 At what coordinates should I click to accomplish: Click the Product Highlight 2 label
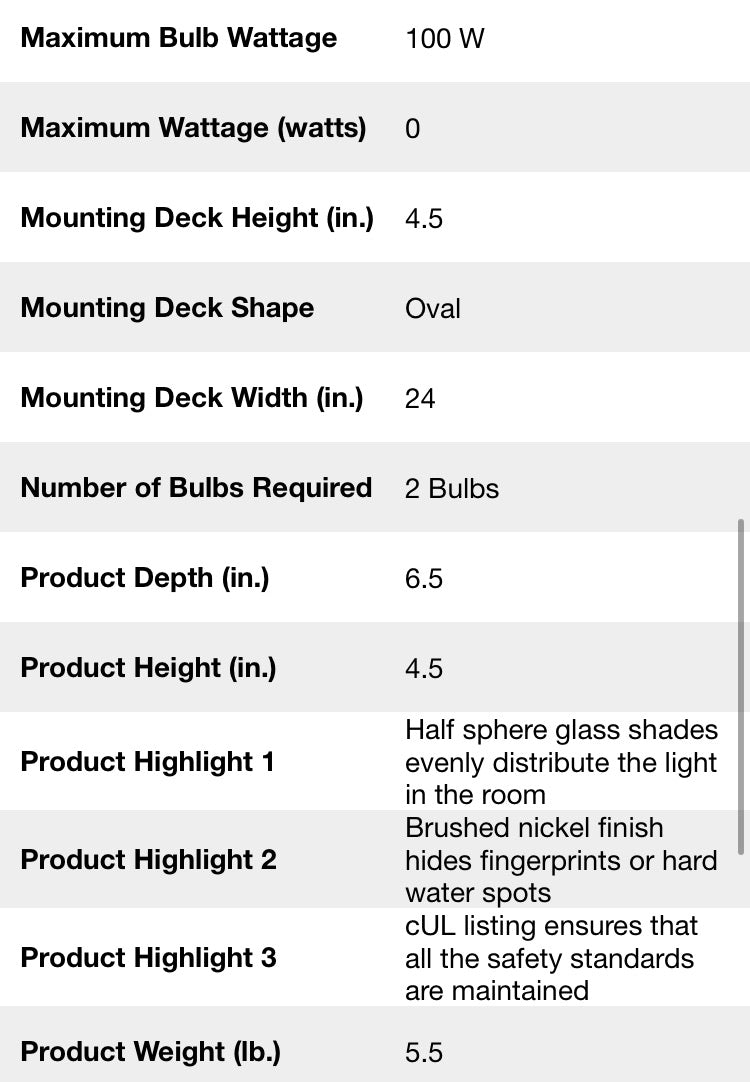coord(148,860)
